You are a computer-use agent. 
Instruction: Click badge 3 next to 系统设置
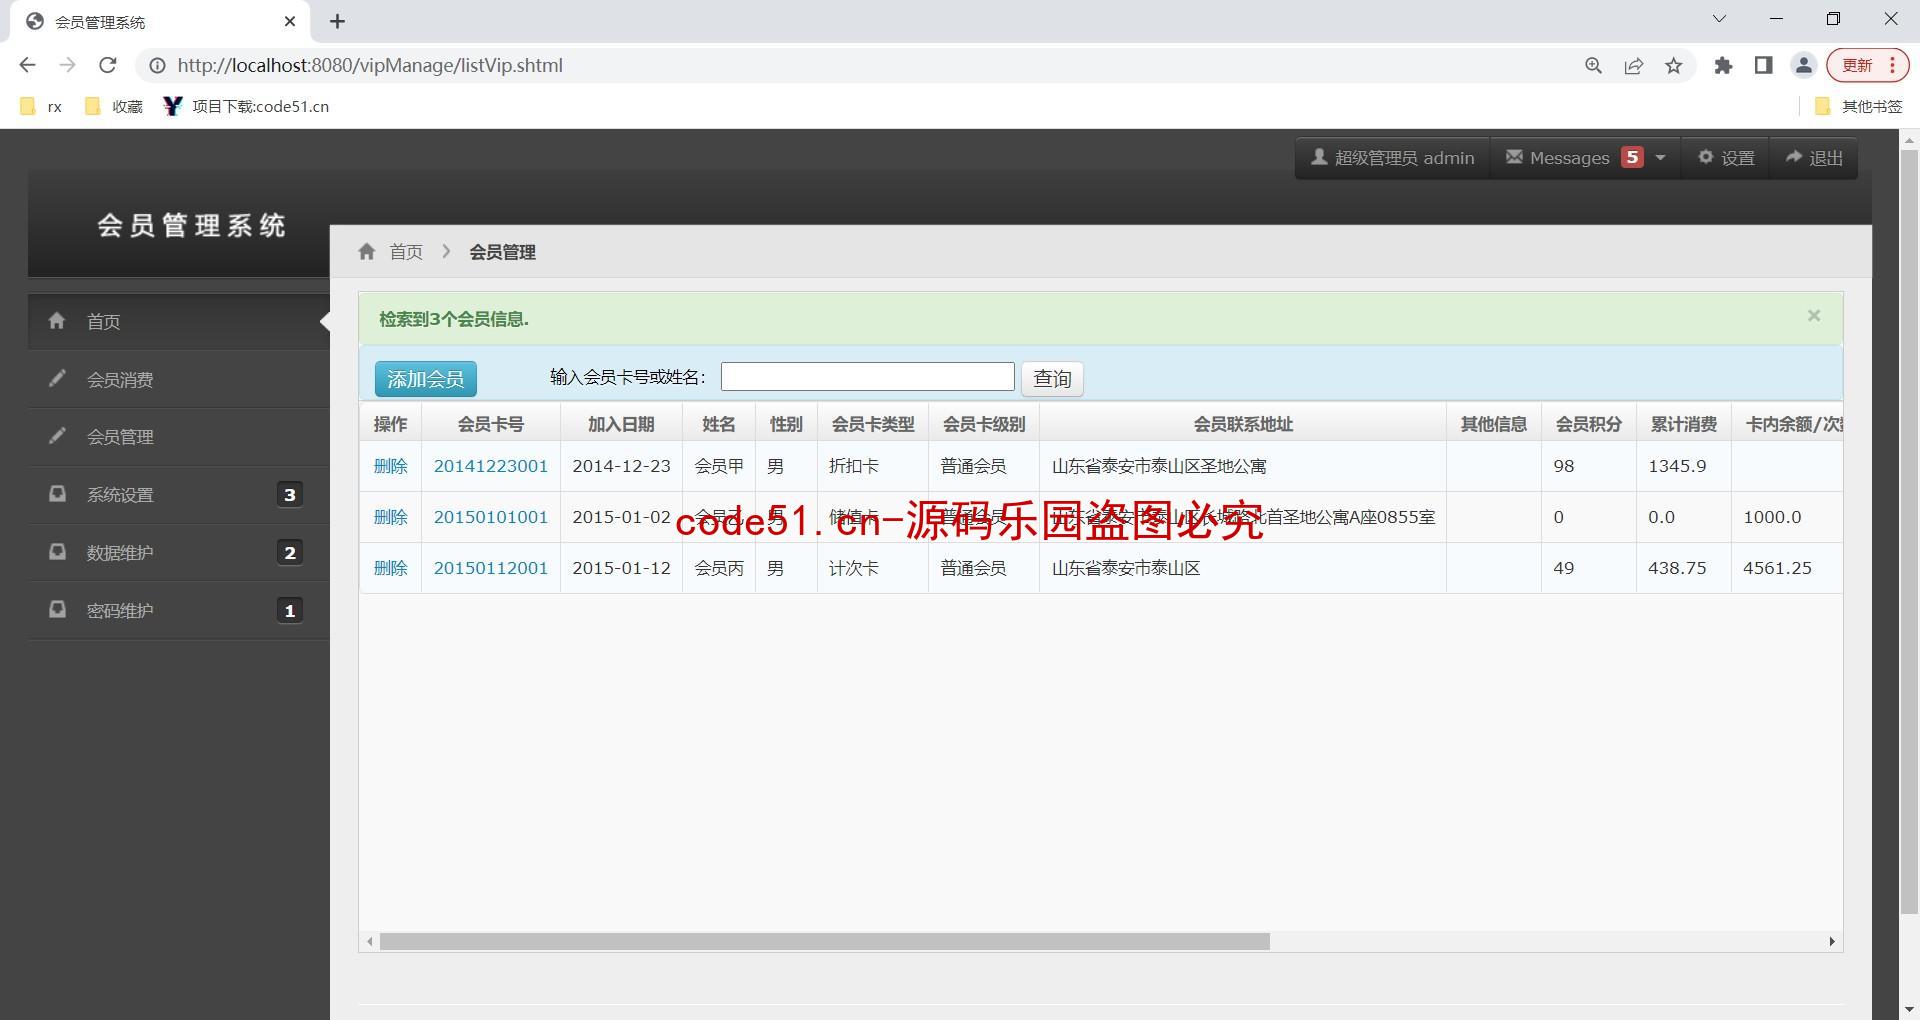pos(290,494)
